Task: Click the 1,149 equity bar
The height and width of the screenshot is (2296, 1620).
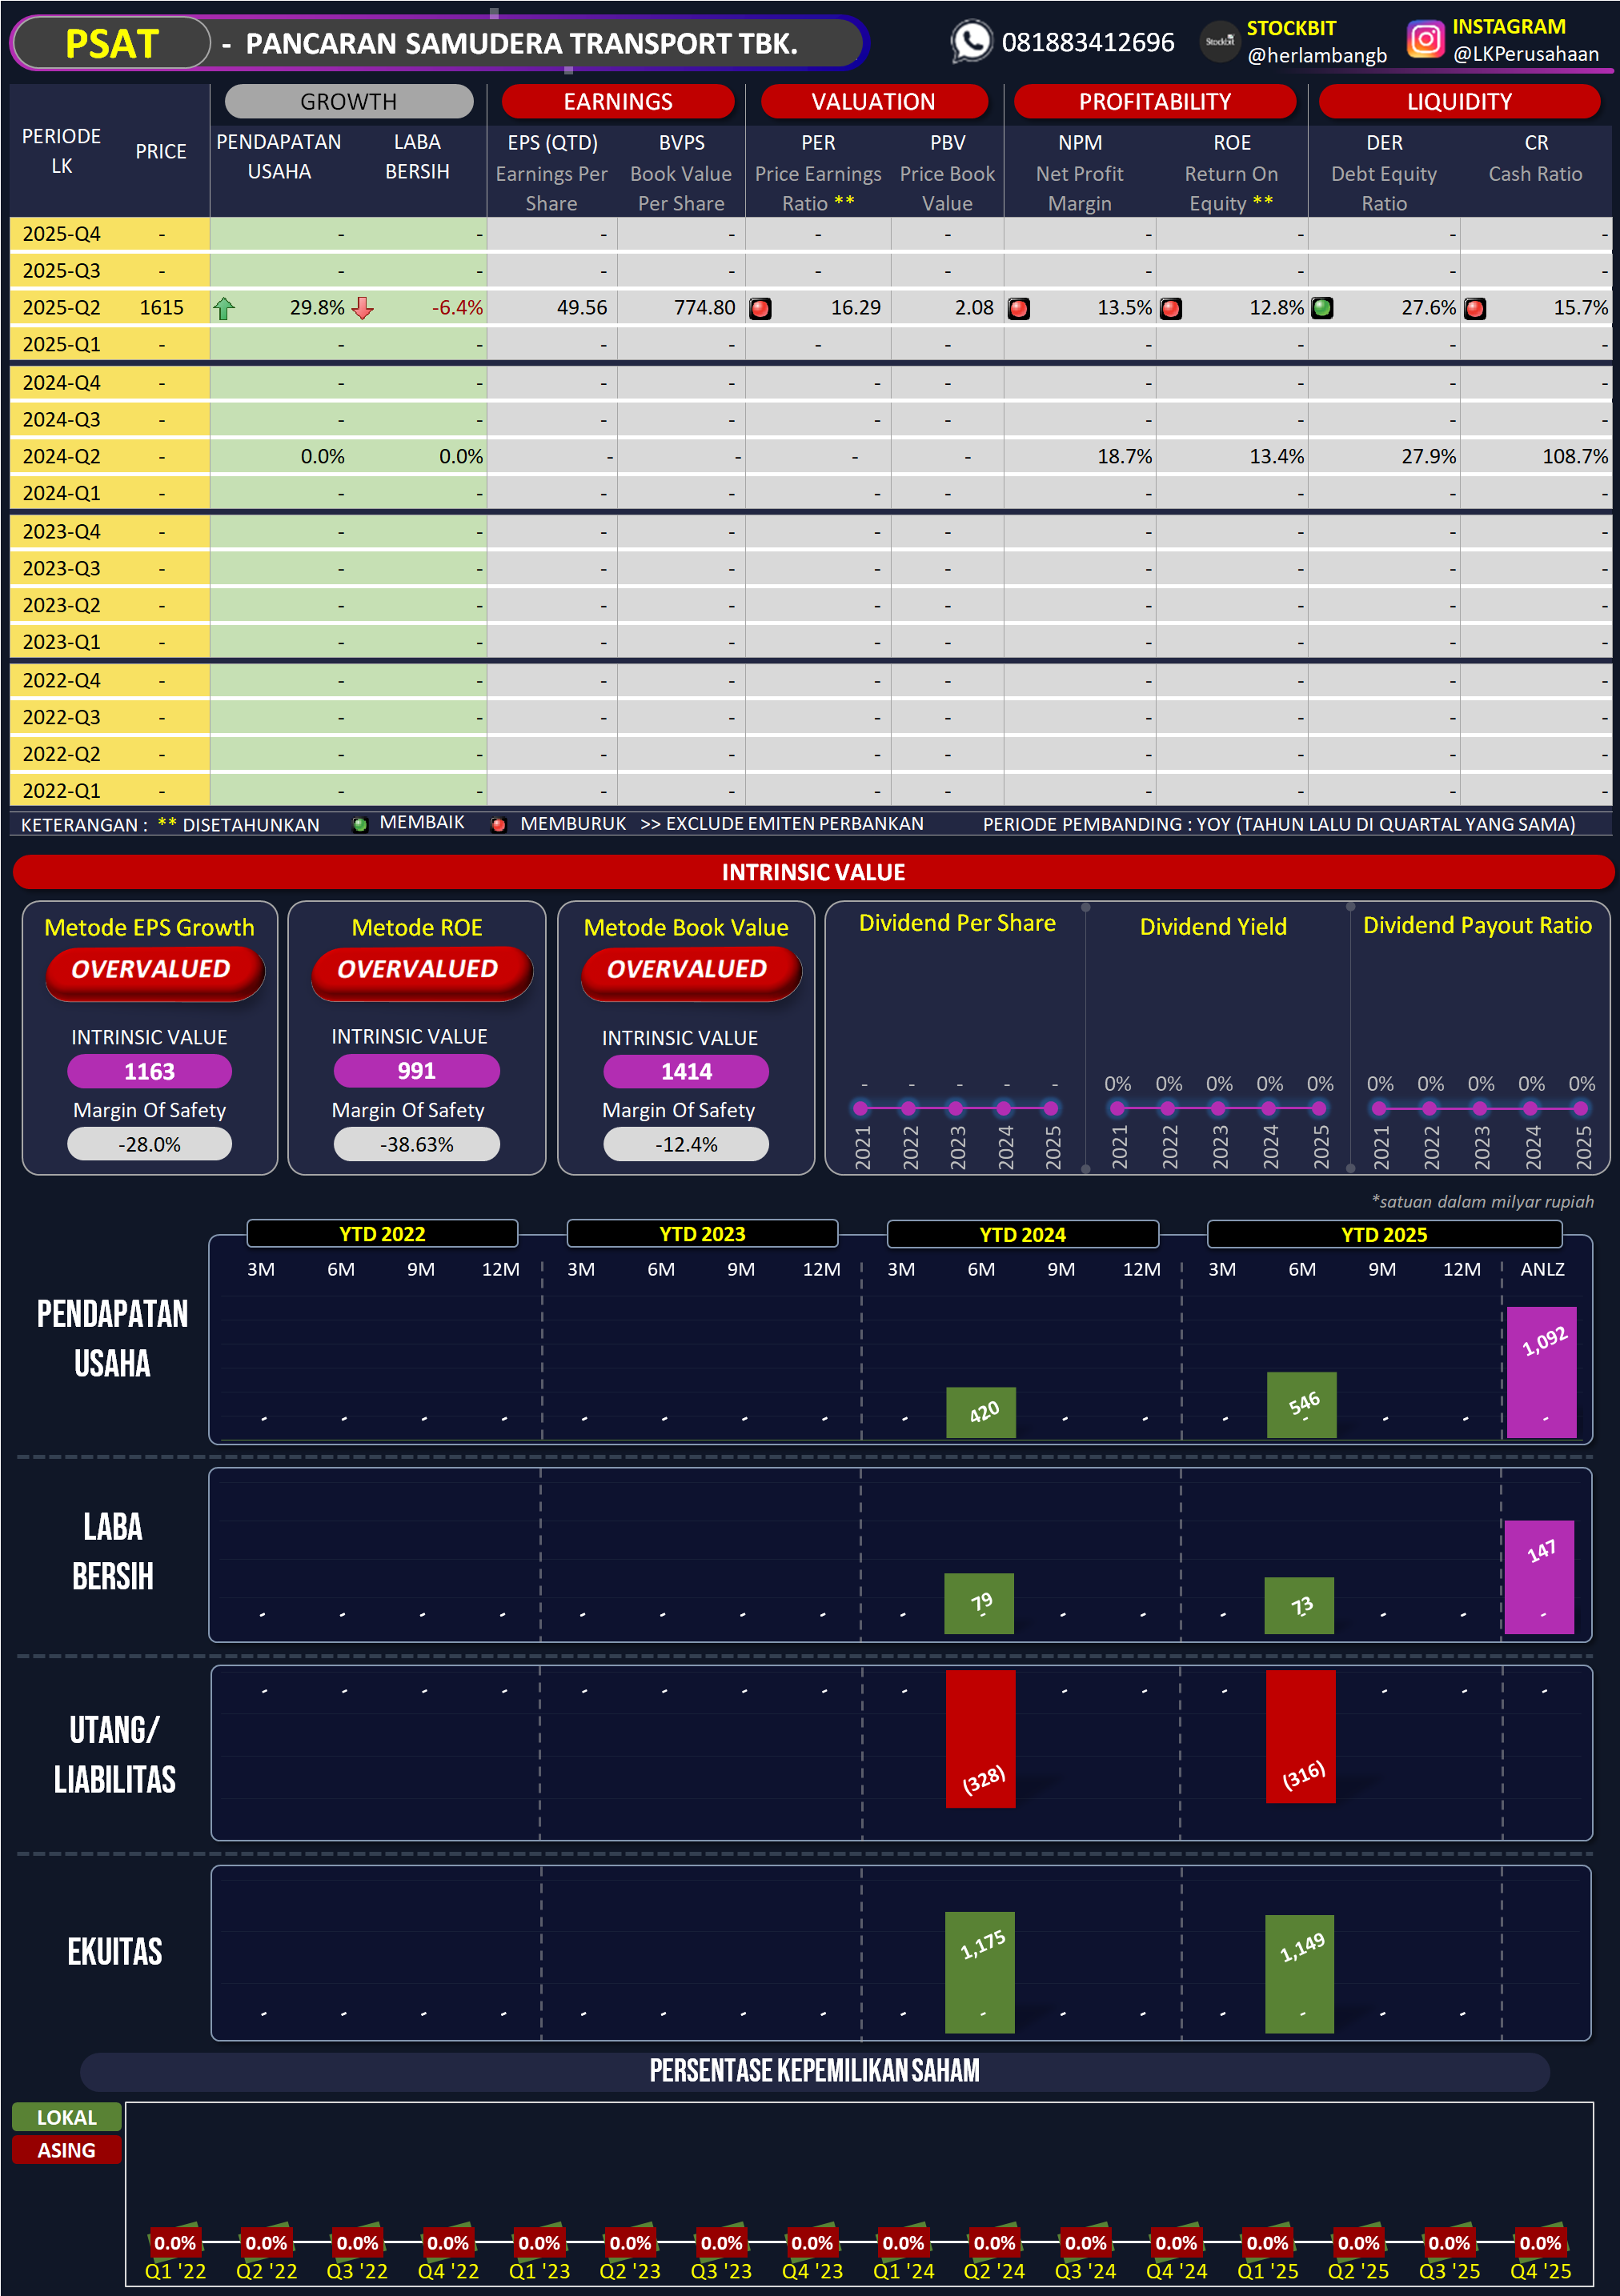Action: (1300, 1974)
